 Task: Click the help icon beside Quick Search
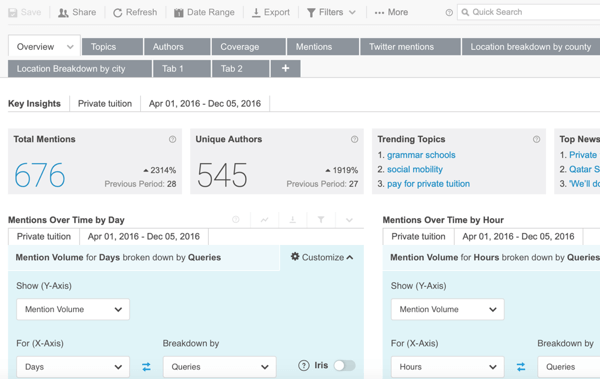coord(449,13)
